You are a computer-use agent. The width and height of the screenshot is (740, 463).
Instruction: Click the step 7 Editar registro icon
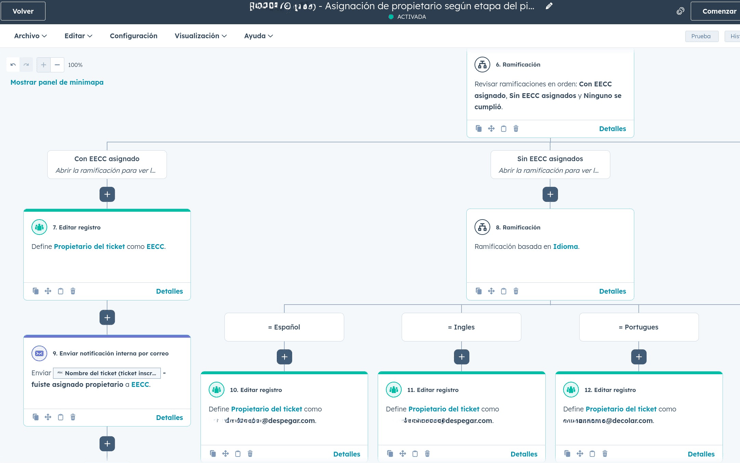(39, 227)
